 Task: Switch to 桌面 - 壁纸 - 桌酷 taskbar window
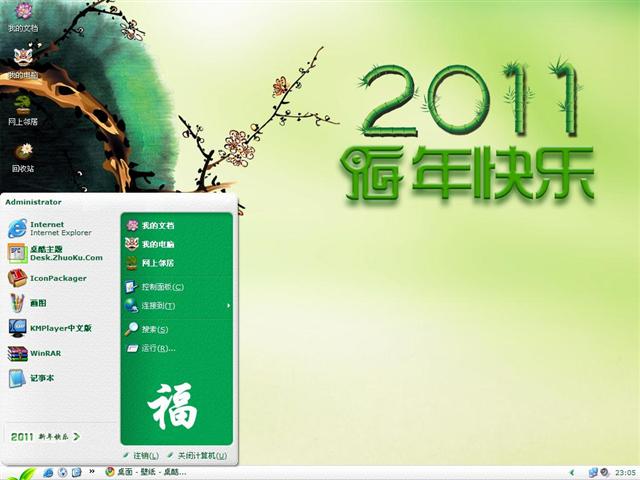(146, 472)
